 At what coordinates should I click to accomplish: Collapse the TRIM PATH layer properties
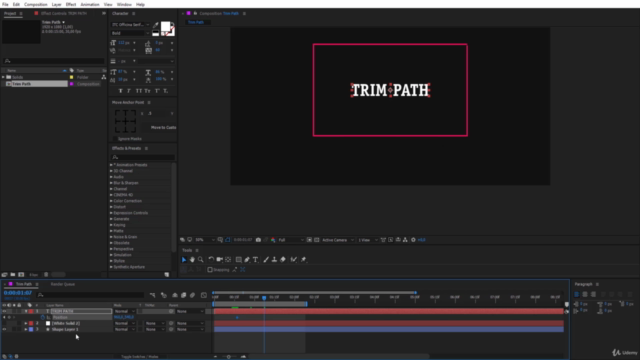(x=26, y=311)
